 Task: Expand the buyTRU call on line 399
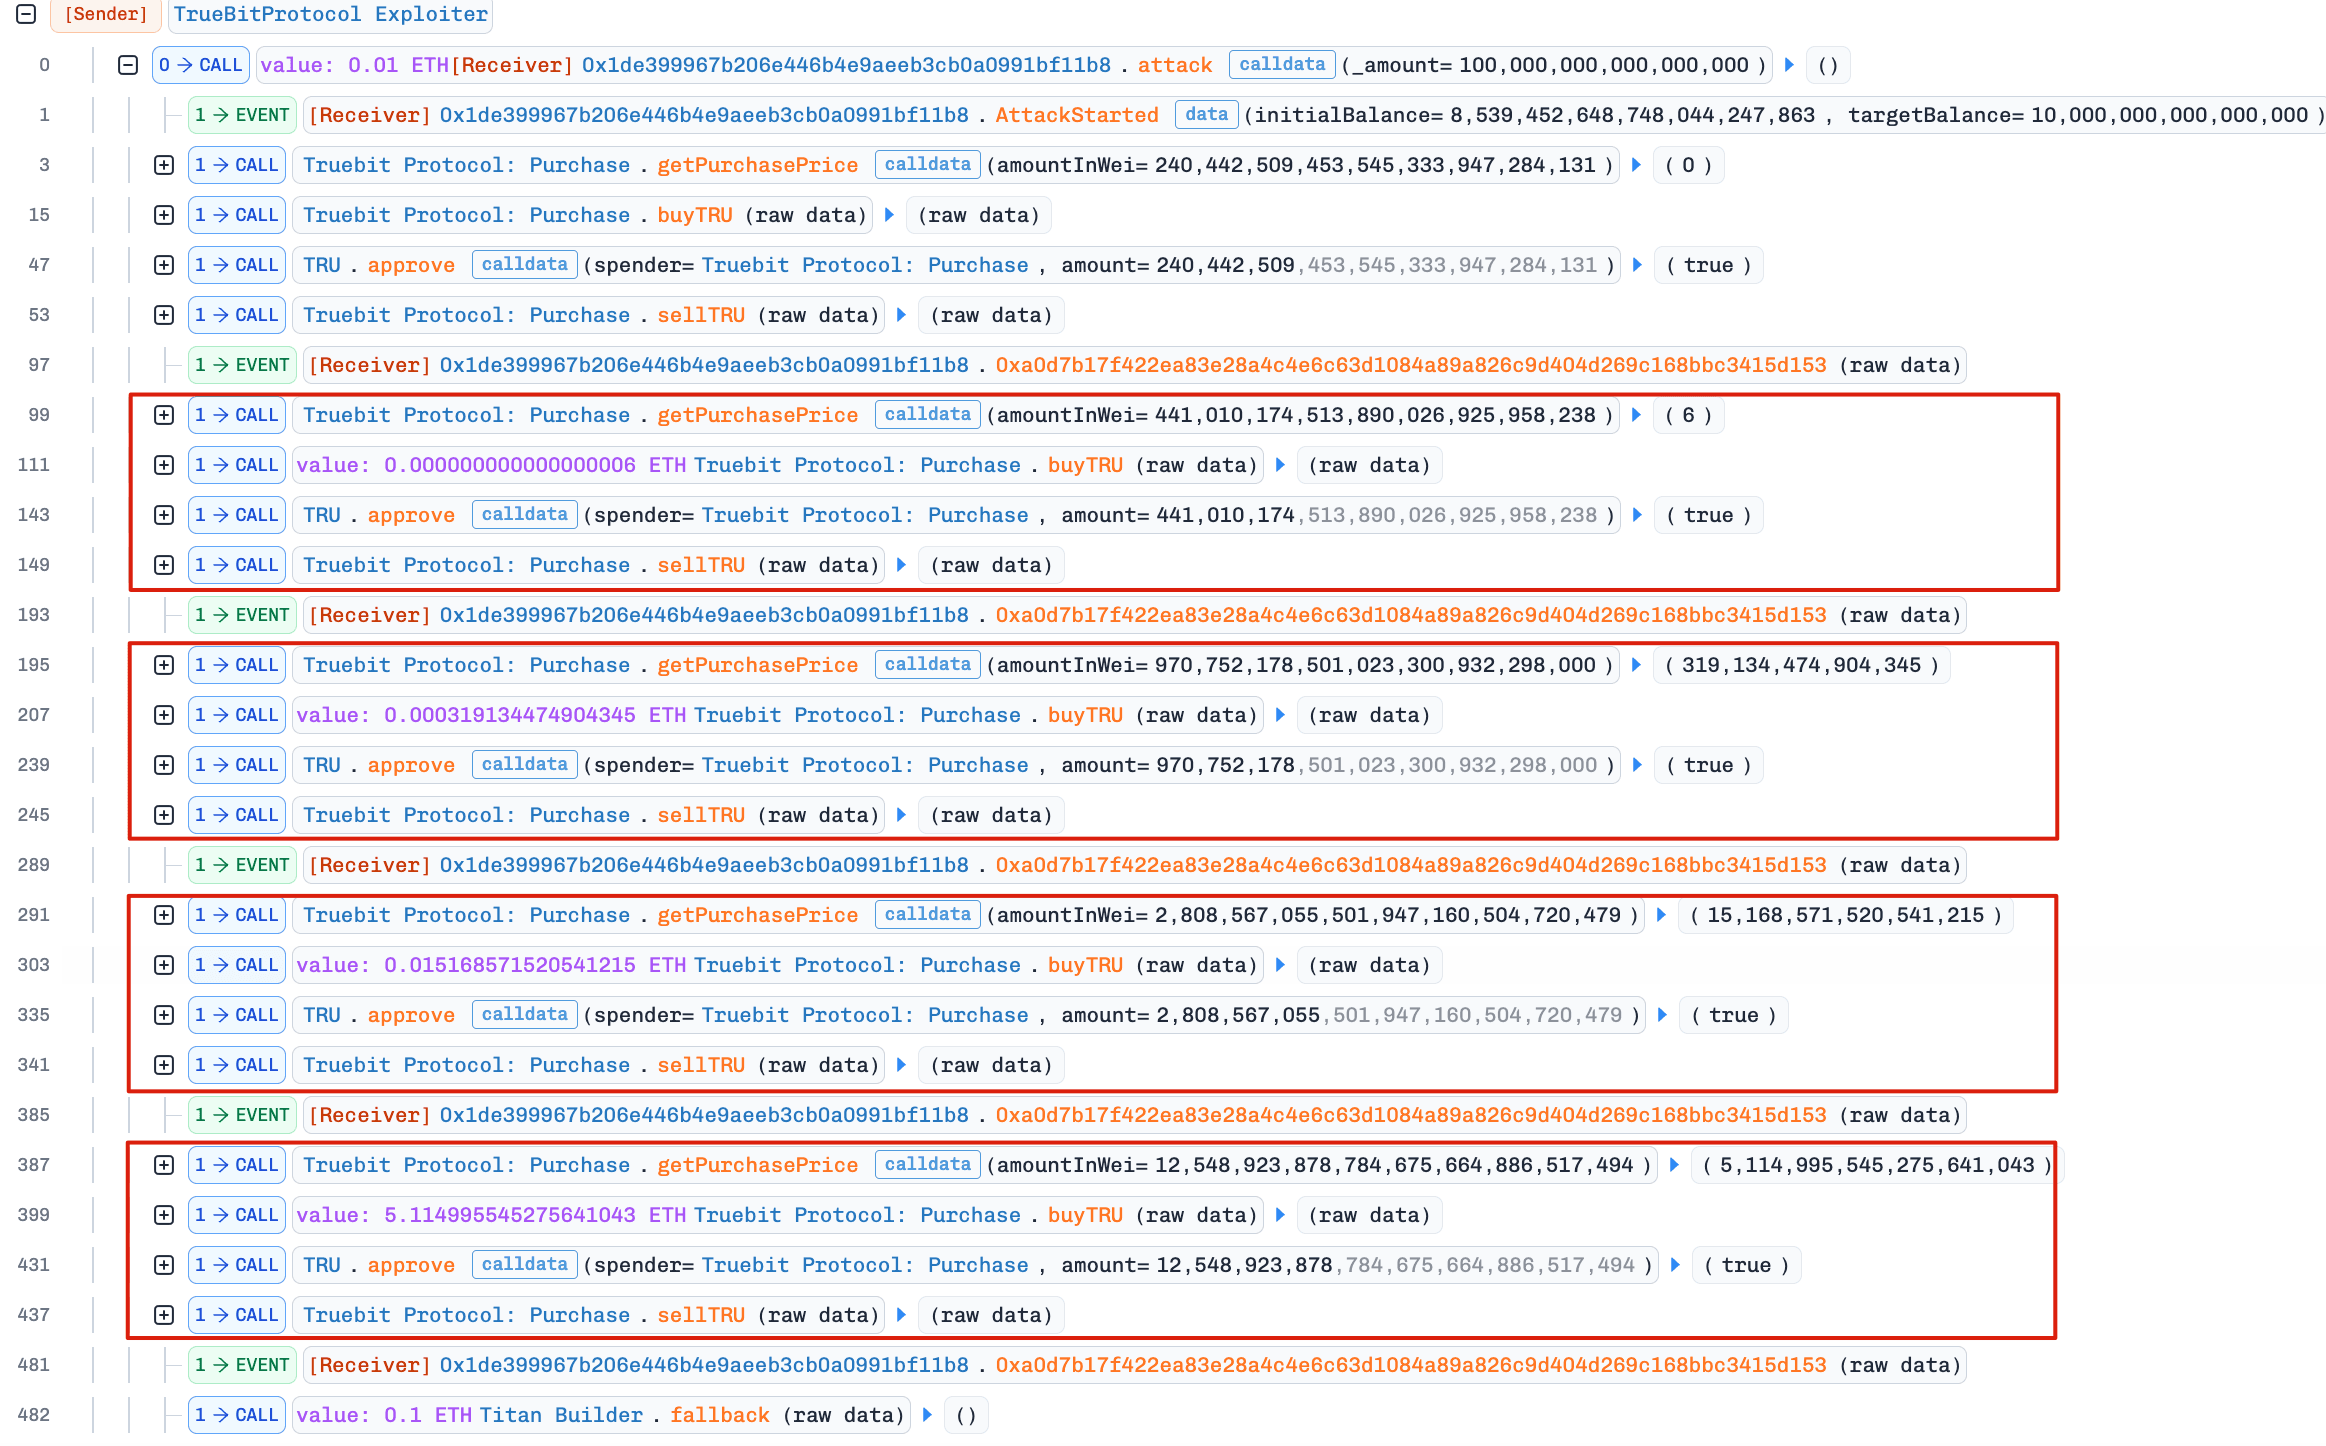tap(164, 1215)
